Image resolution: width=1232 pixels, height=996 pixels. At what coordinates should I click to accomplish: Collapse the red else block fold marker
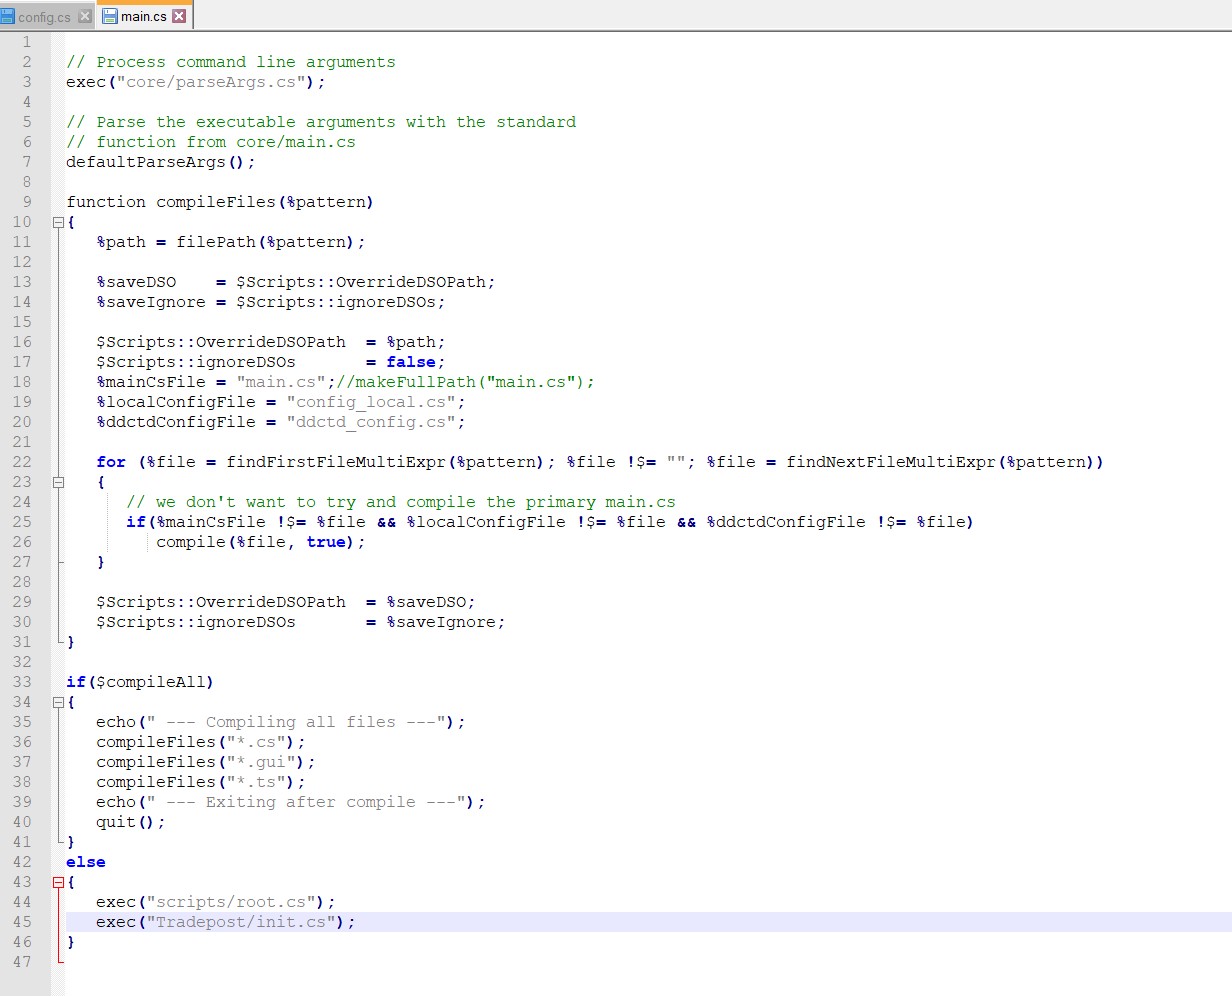(x=58, y=882)
